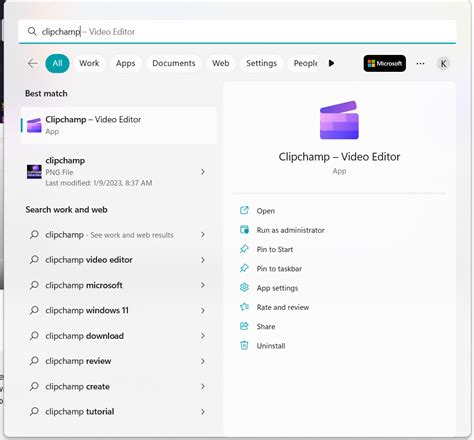Click search icon beside clipchamp microsoft
This screenshot has height=440, width=474.
click(34, 285)
